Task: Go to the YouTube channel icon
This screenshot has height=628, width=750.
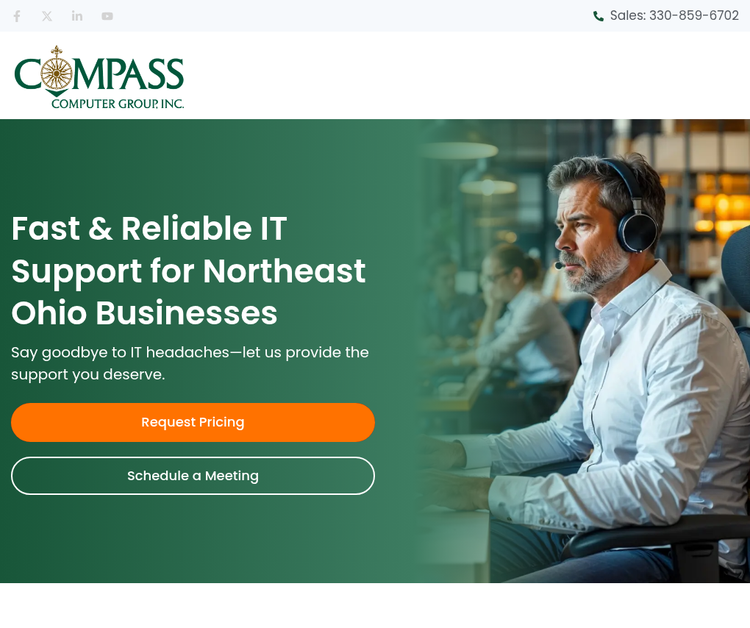Action: [107, 16]
